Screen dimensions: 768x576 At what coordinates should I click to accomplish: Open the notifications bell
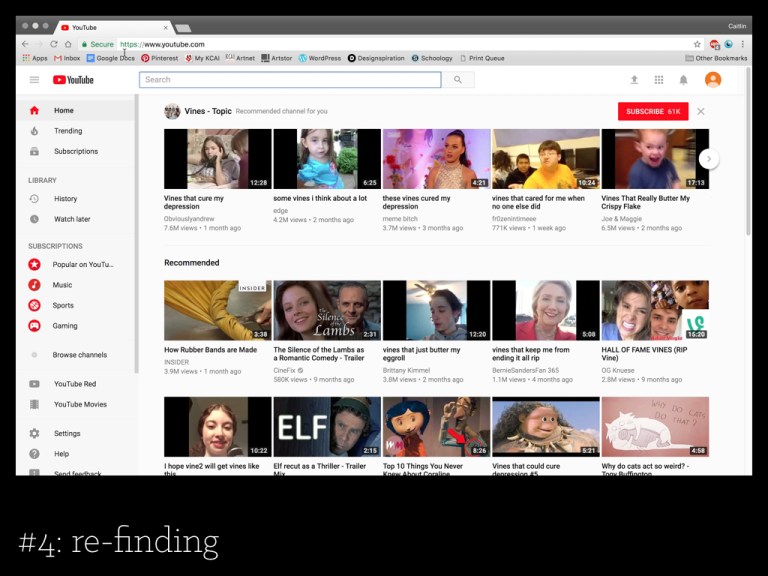(x=684, y=80)
